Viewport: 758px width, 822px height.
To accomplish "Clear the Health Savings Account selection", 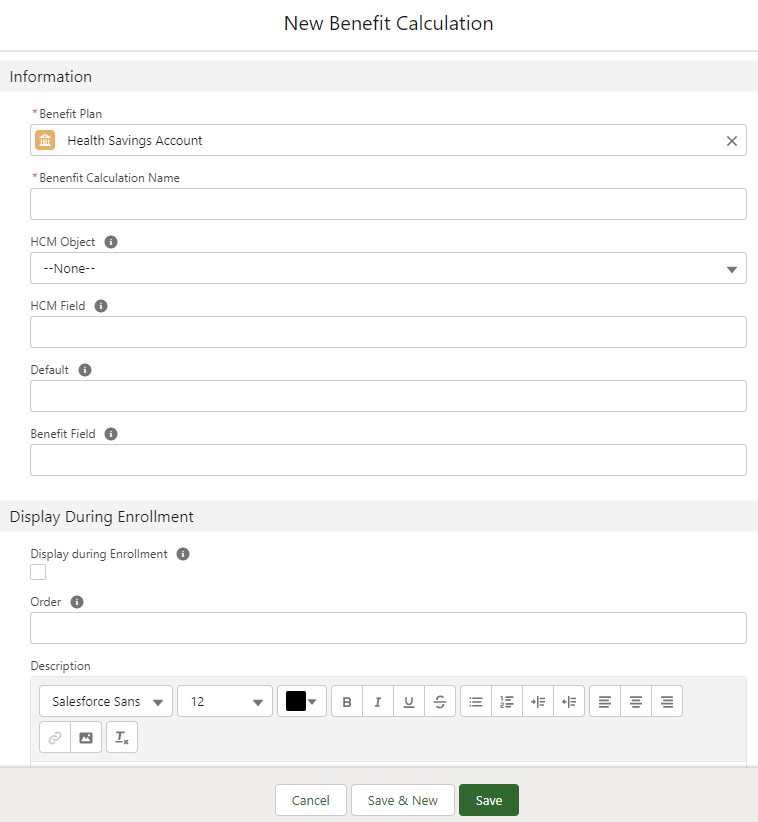I will pyautogui.click(x=731, y=141).
